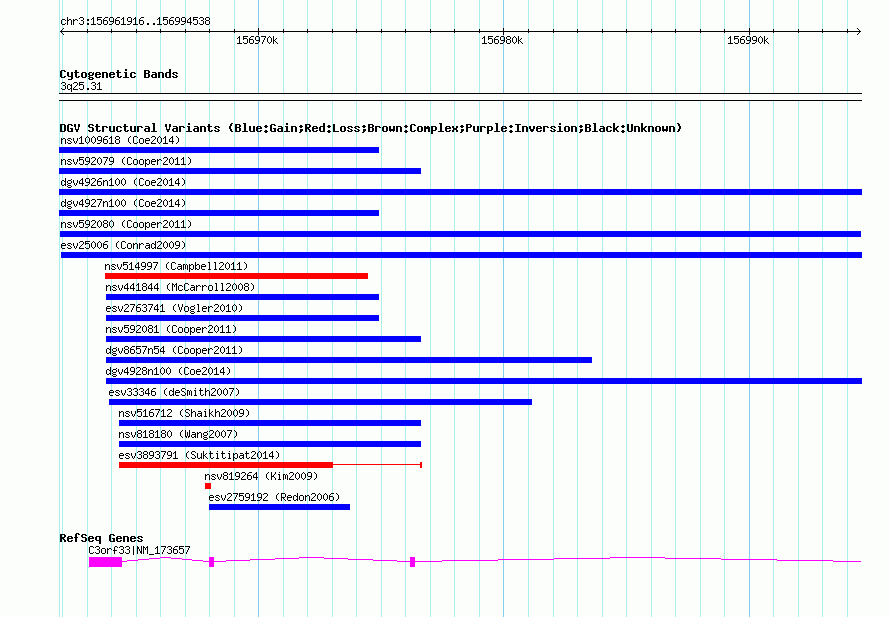The height and width of the screenshot is (617, 890).
Task: Click esv33346 (deSmith2007) label
Action: [x=174, y=392]
